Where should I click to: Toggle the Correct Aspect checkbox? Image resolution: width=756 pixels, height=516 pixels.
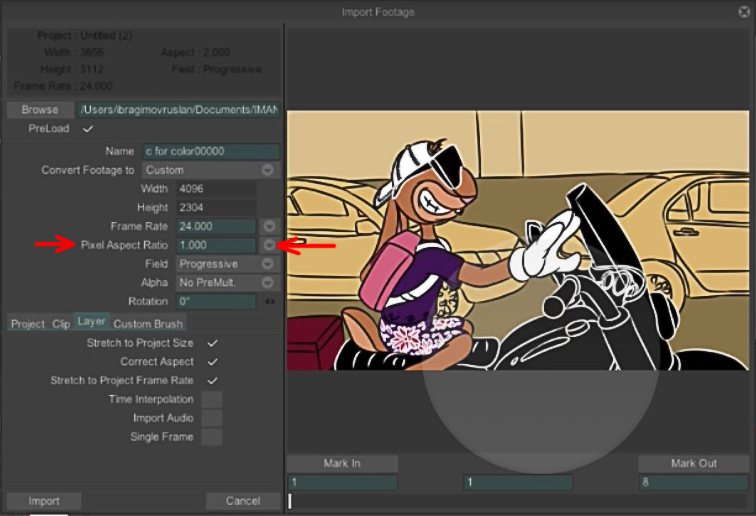pyautogui.click(x=212, y=362)
